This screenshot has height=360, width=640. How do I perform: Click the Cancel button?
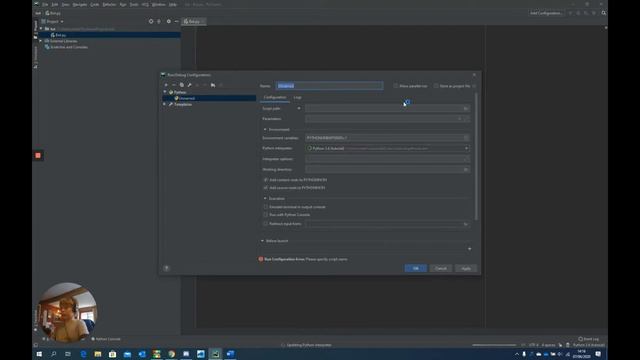click(441, 268)
